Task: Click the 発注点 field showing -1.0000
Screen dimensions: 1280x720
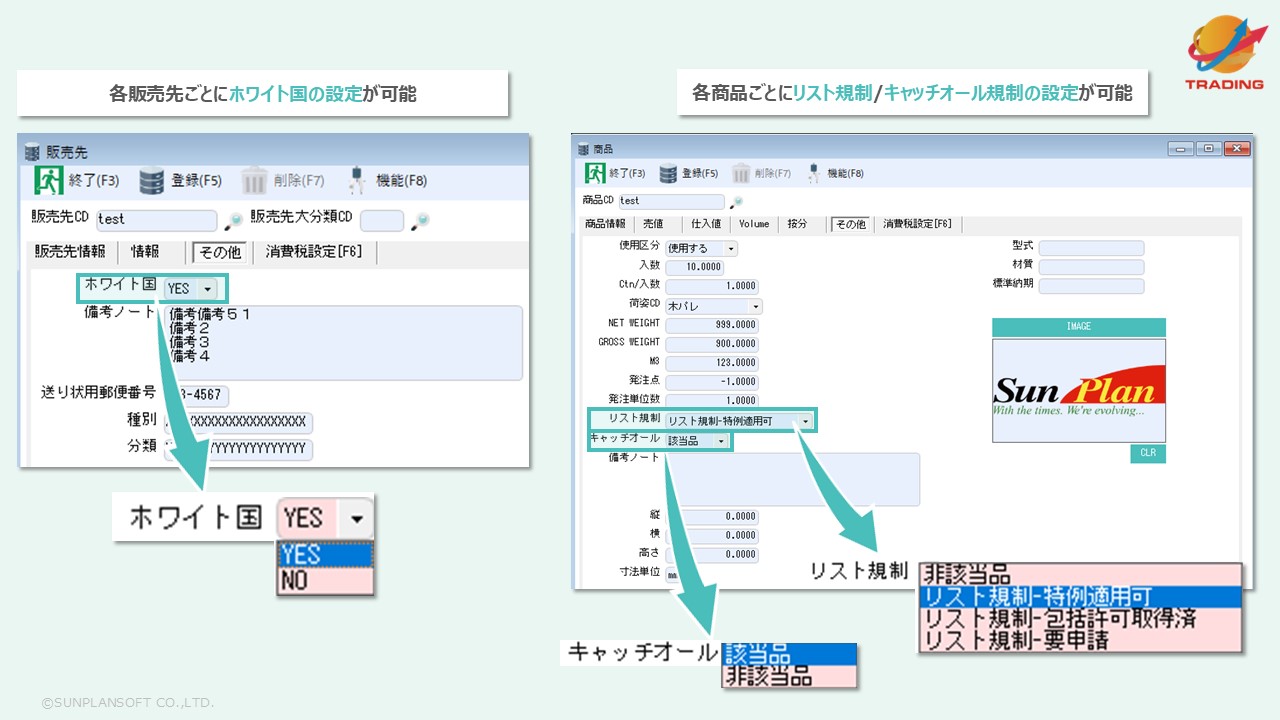Action: [712, 382]
